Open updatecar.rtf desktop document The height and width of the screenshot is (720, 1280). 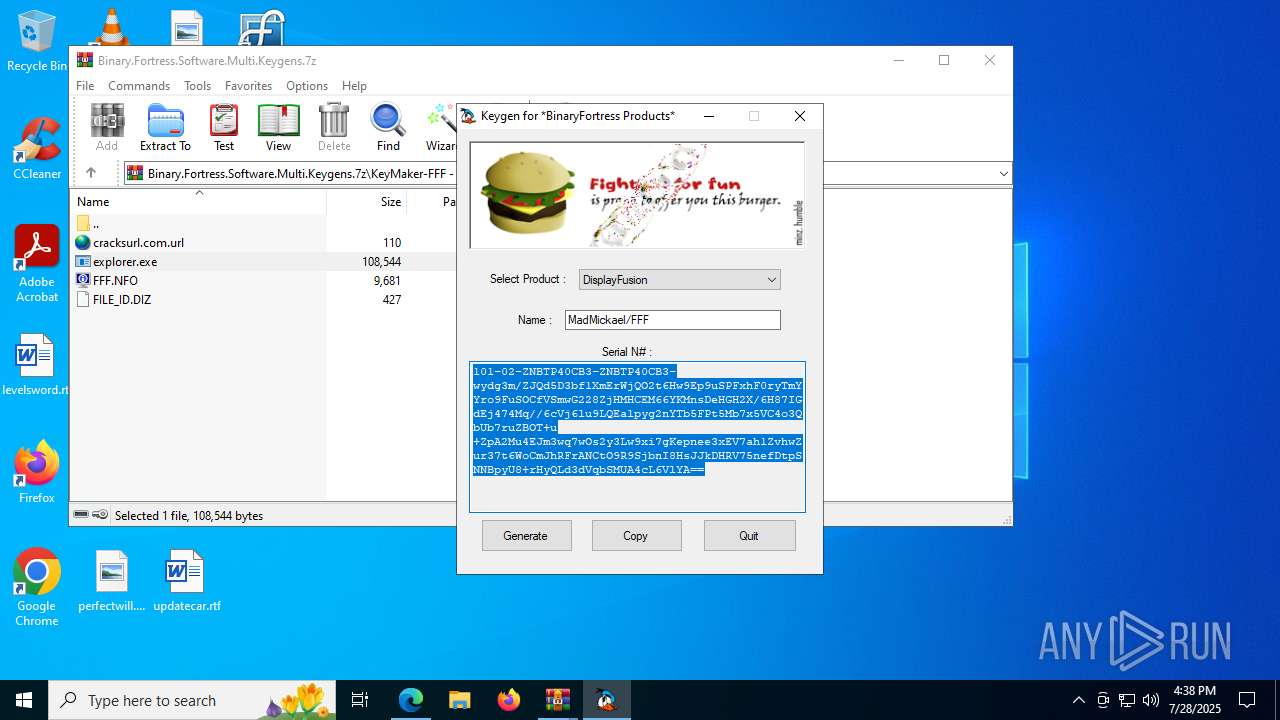(x=186, y=581)
